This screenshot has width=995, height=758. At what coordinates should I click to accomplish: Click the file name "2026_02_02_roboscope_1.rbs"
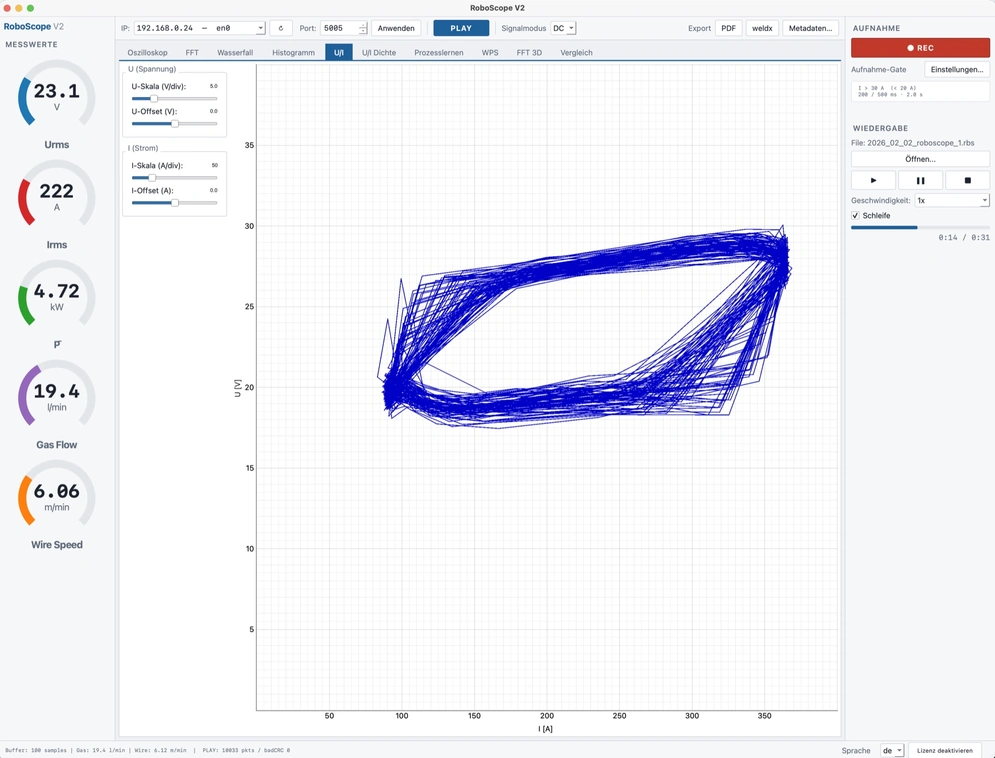pyautogui.click(x=921, y=143)
